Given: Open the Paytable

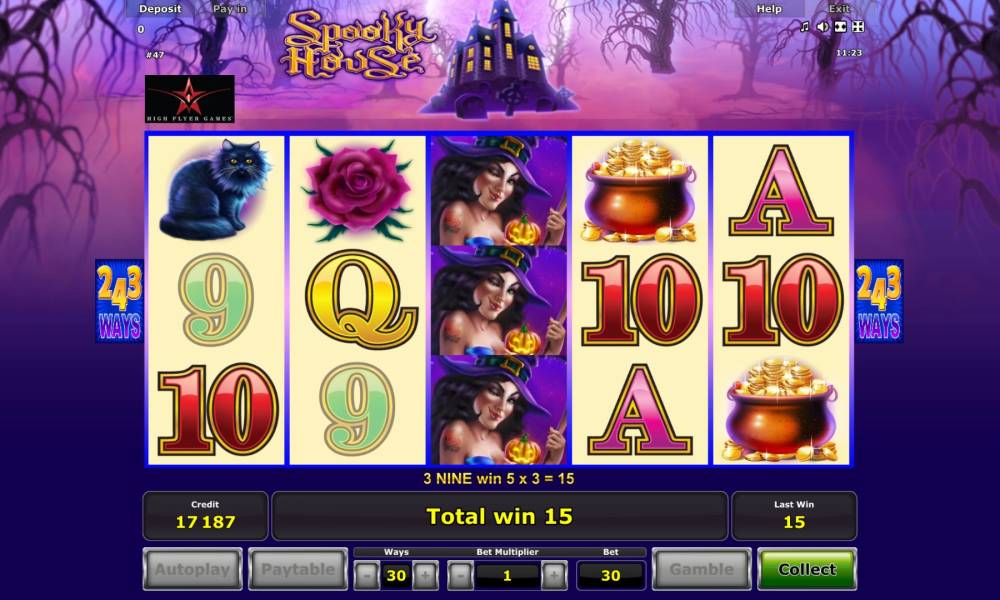Looking at the screenshot, I should point(298,569).
